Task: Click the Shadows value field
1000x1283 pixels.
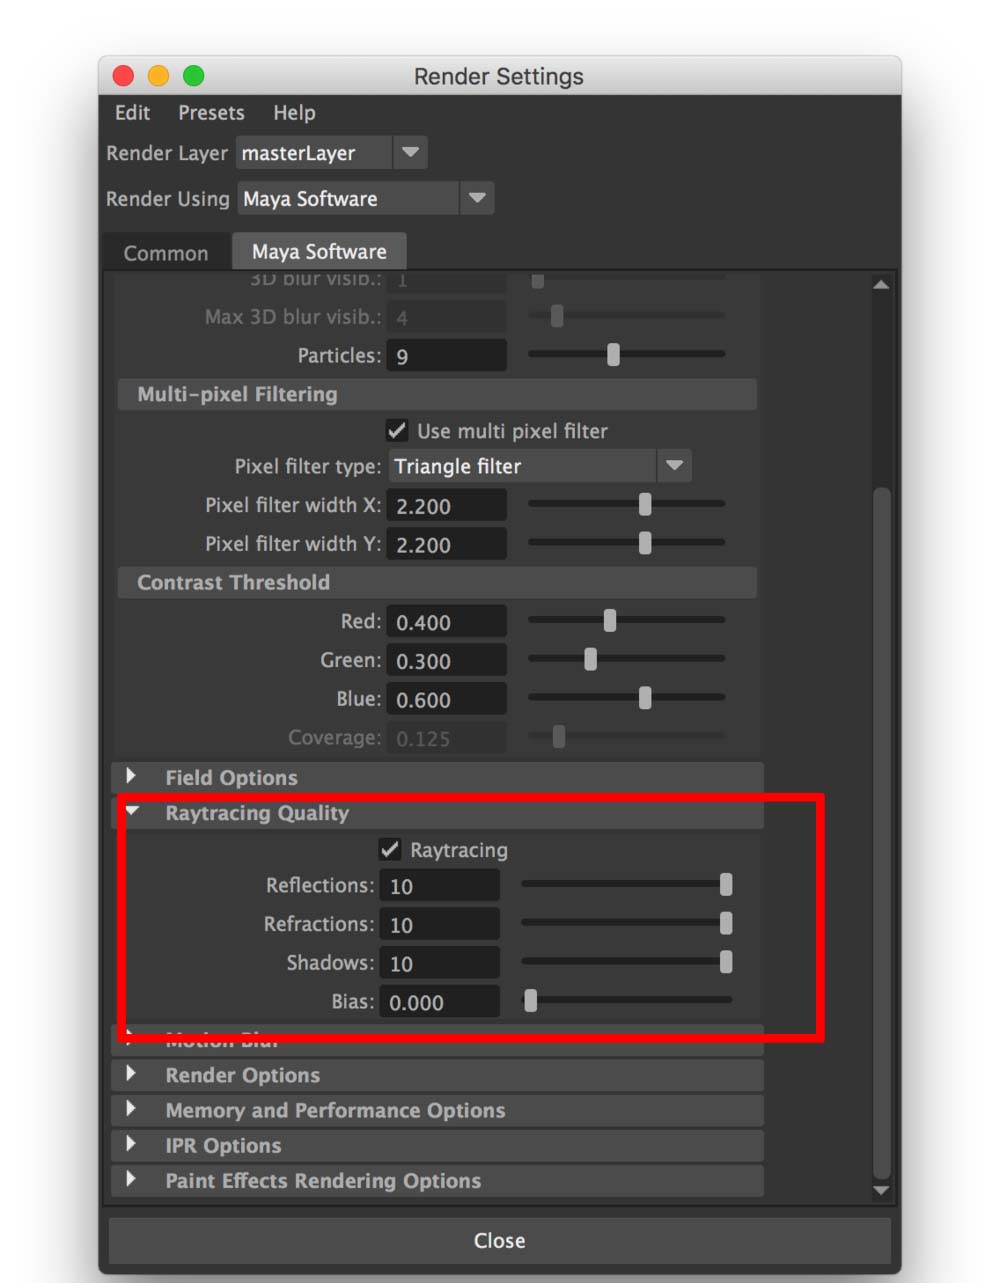Action: pos(439,963)
